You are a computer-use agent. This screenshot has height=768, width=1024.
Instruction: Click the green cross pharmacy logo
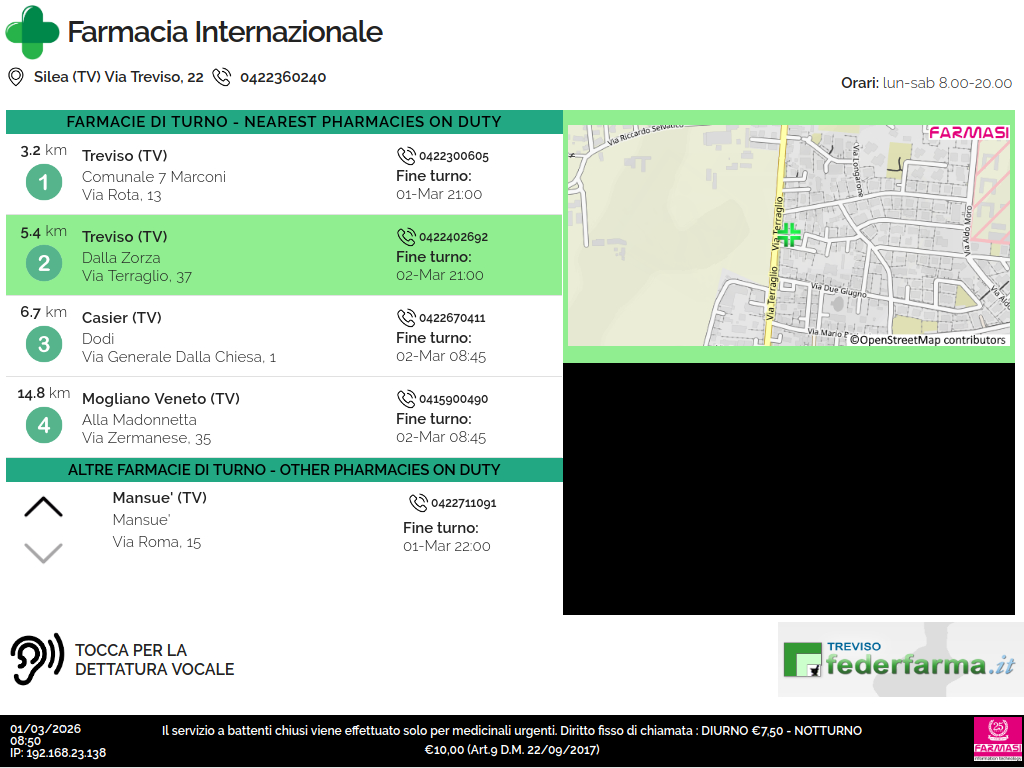[32, 31]
